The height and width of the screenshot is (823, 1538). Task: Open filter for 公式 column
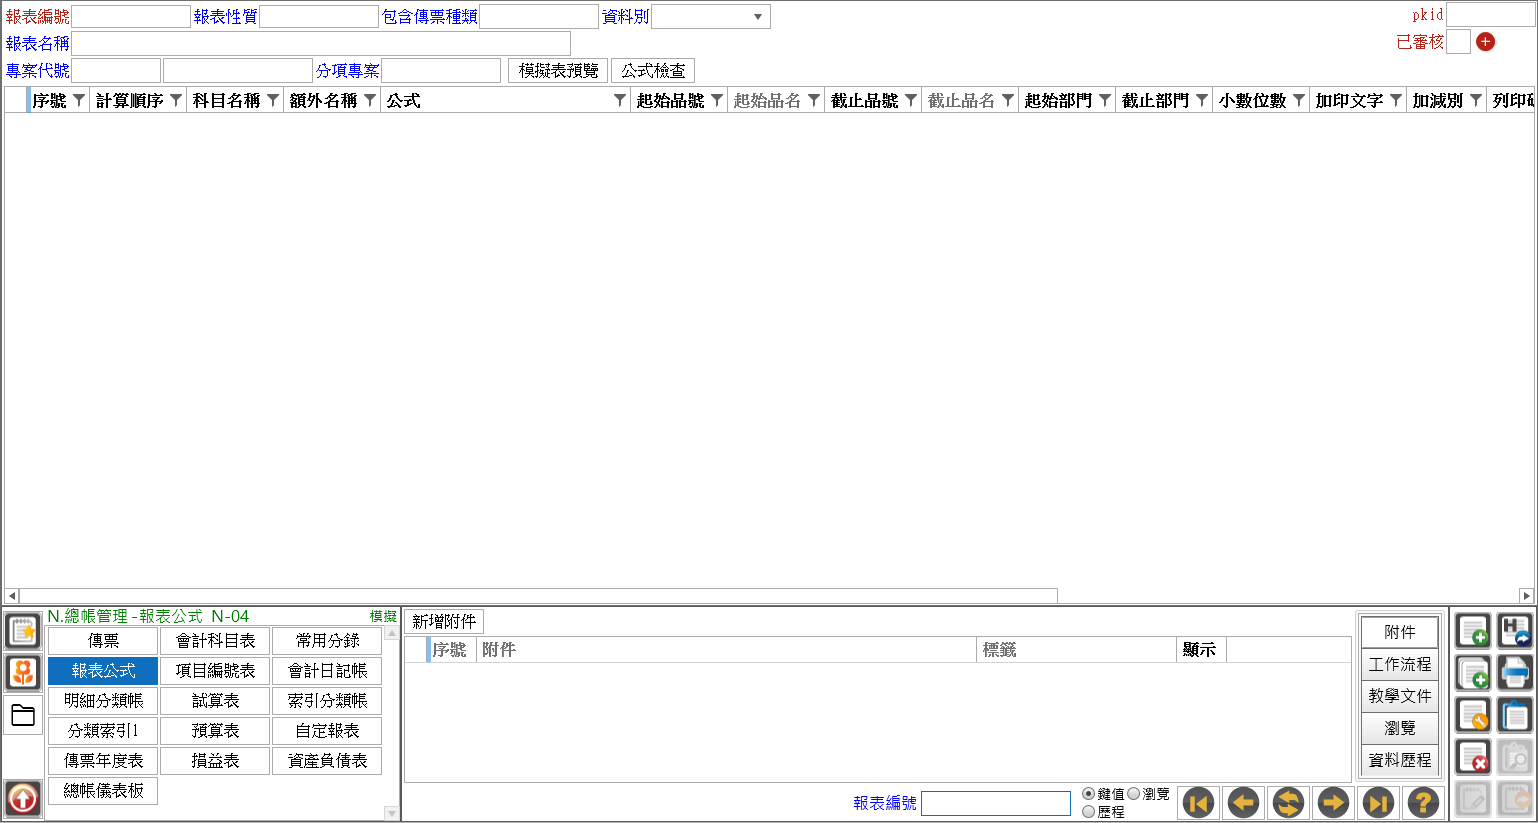(620, 100)
